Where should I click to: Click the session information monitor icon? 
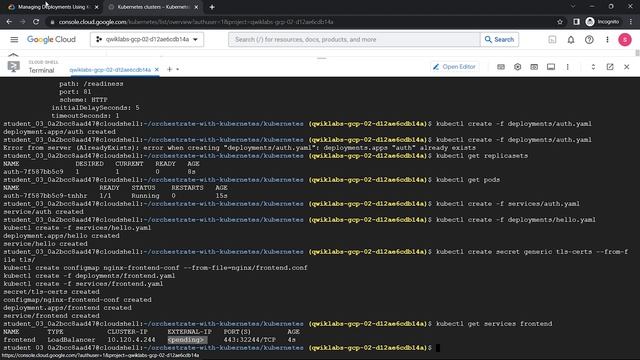point(551,67)
